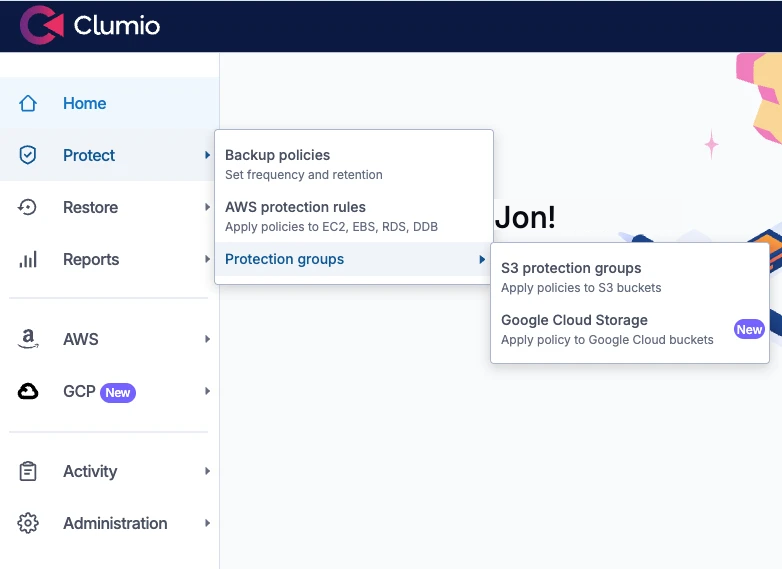Open Backup policies menu entry
The height and width of the screenshot is (569, 782).
click(354, 165)
